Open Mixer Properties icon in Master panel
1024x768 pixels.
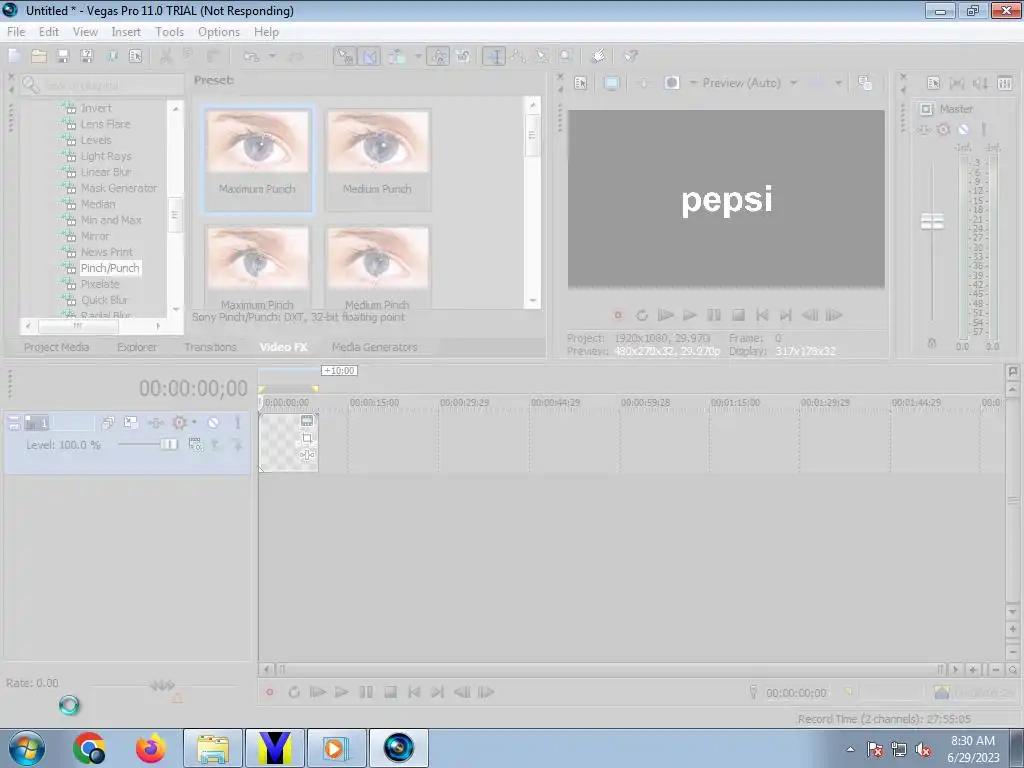934,83
